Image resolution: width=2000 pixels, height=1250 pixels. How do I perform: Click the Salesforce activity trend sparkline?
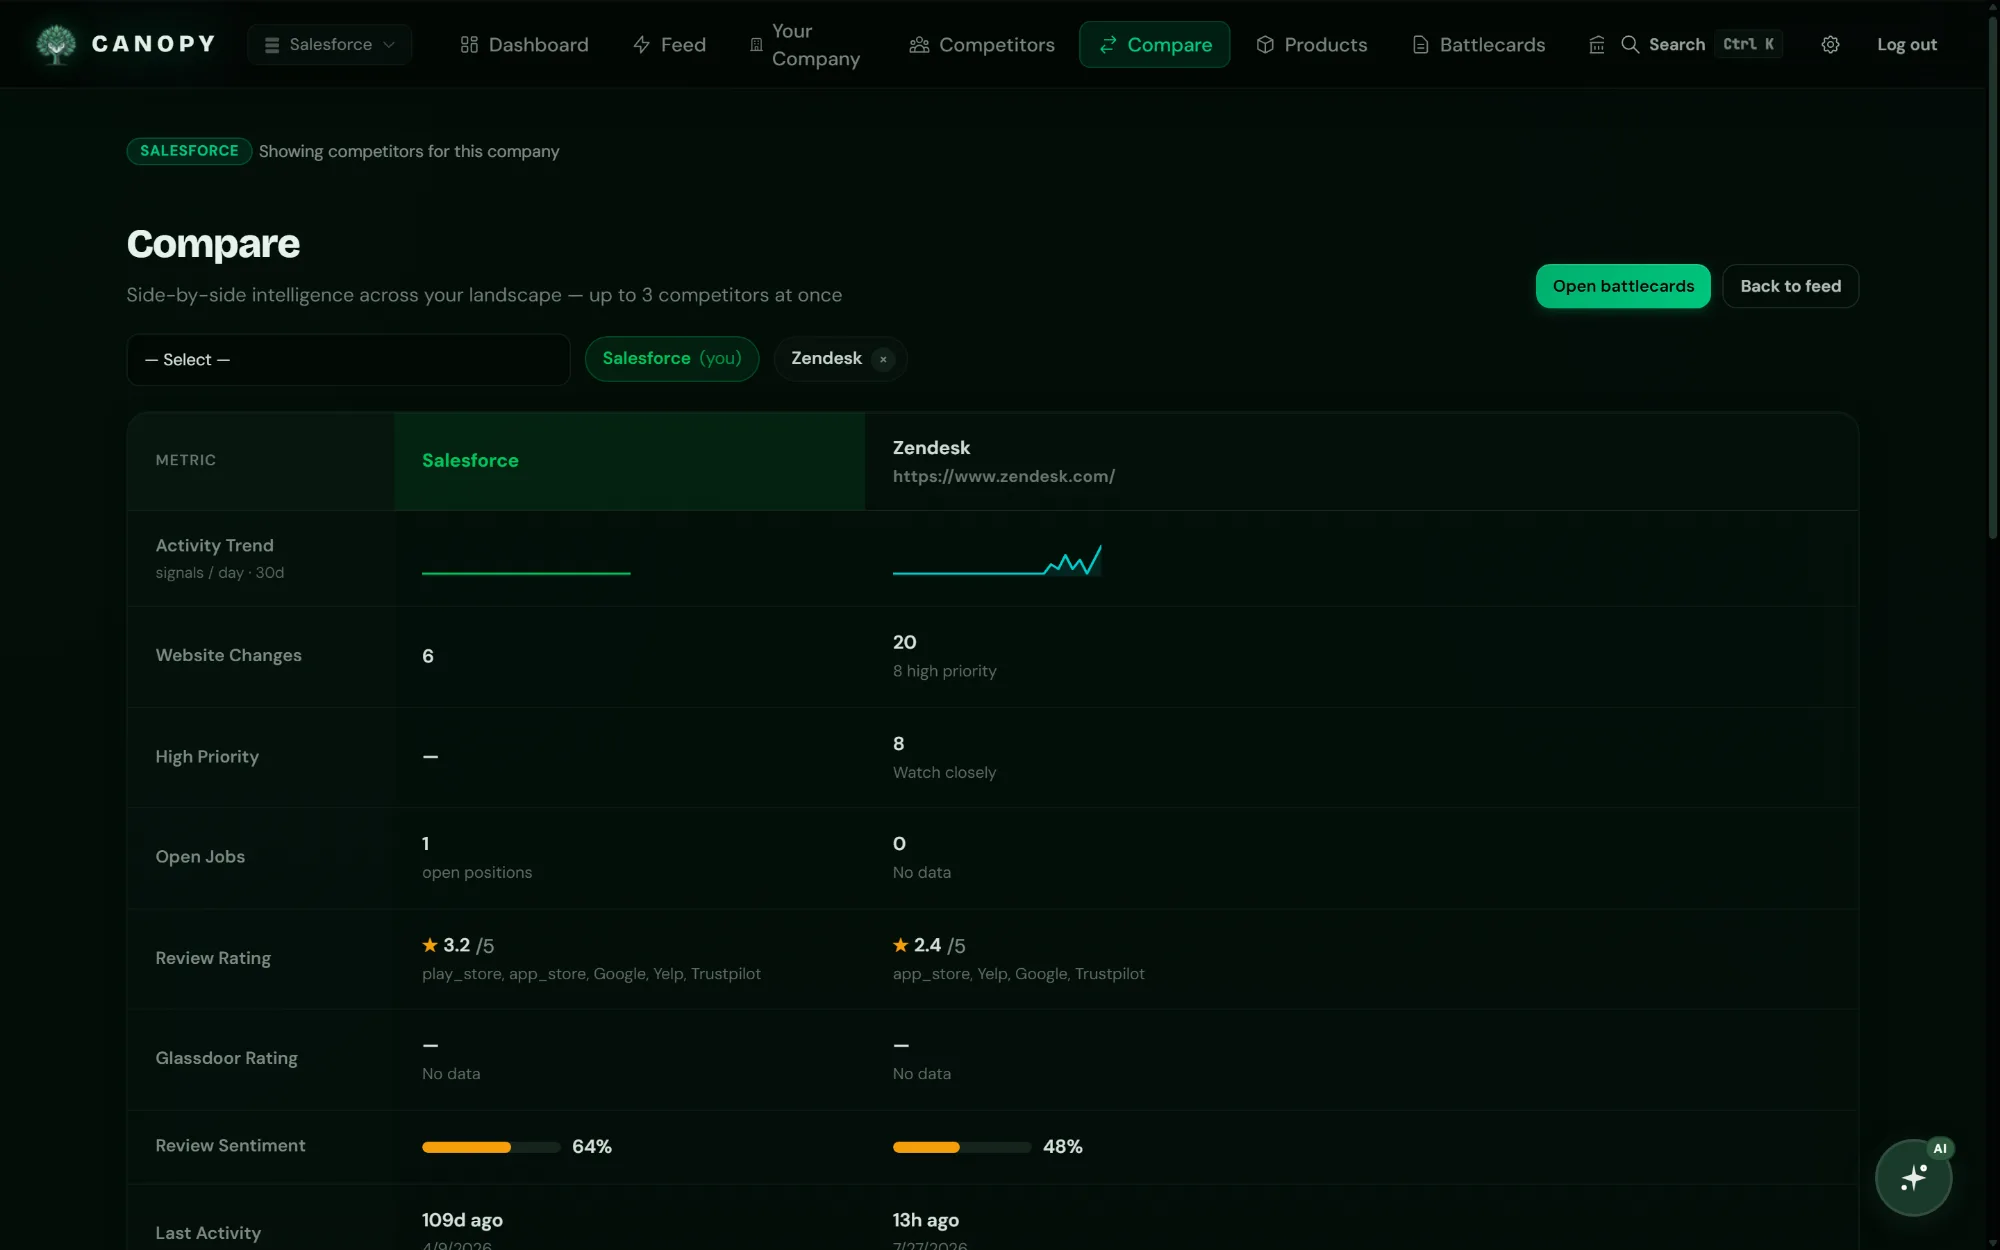click(x=526, y=572)
